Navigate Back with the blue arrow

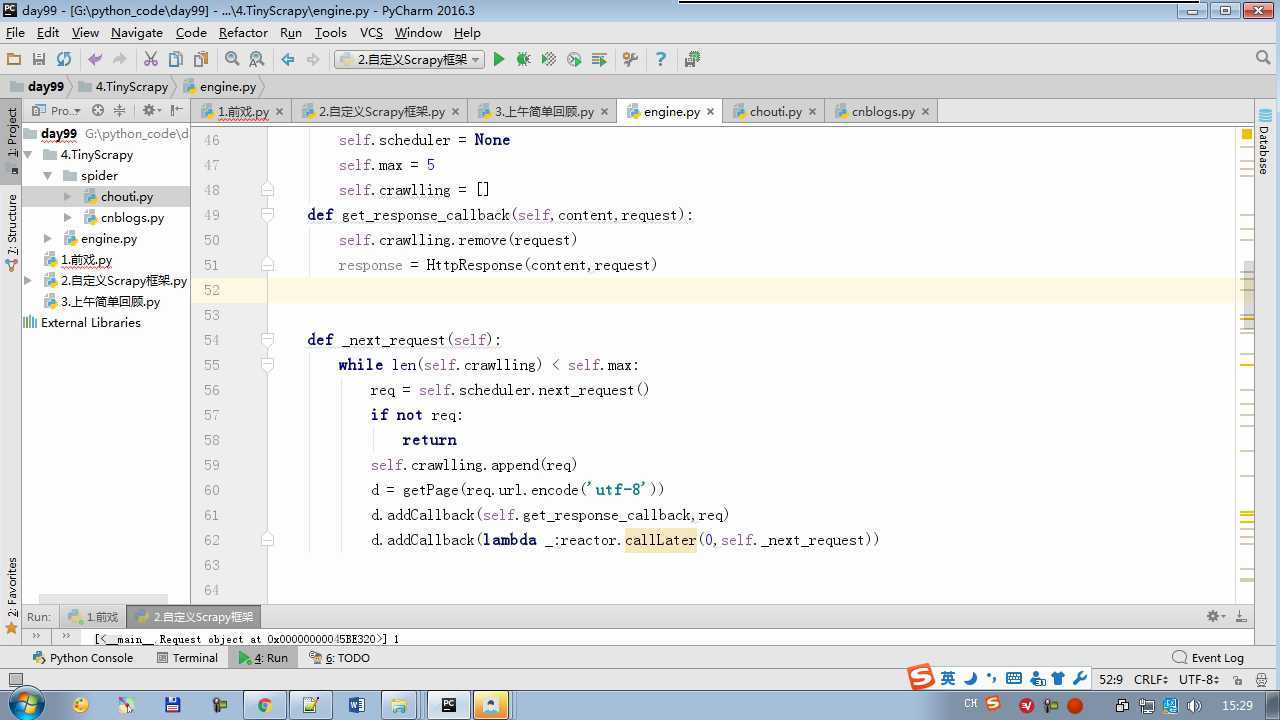tap(288, 60)
